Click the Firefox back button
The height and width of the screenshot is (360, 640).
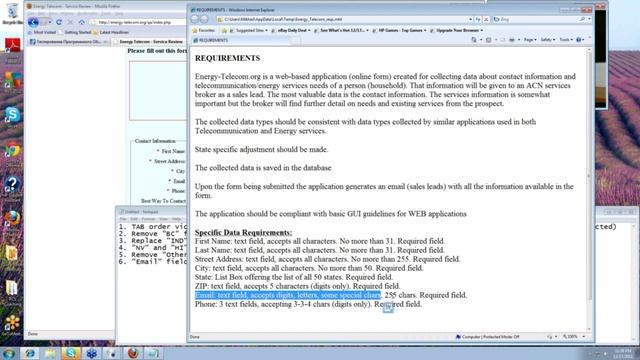[33, 22]
